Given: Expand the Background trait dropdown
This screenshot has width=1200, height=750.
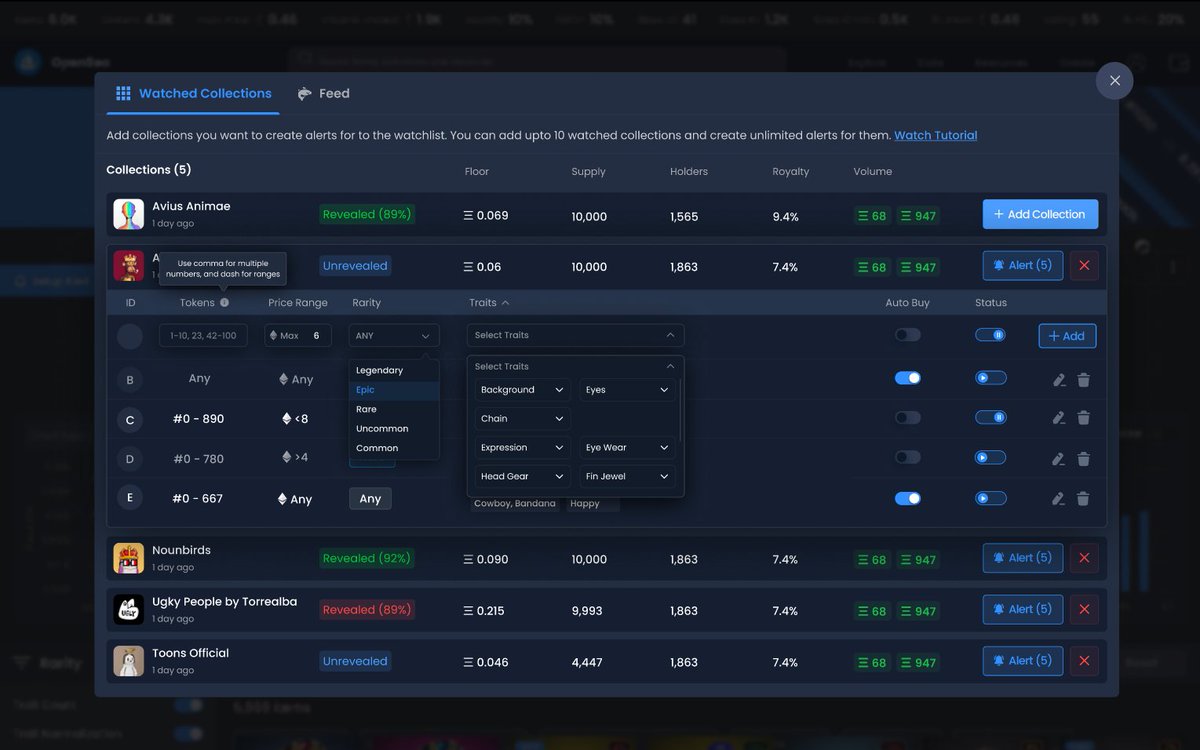Looking at the screenshot, I should (x=523, y=390).
